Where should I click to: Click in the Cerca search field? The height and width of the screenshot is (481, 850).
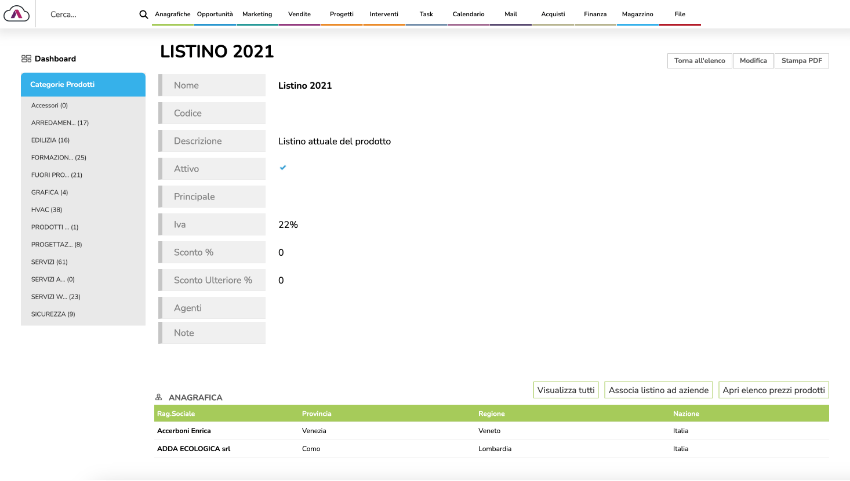[x=90, y=15]
